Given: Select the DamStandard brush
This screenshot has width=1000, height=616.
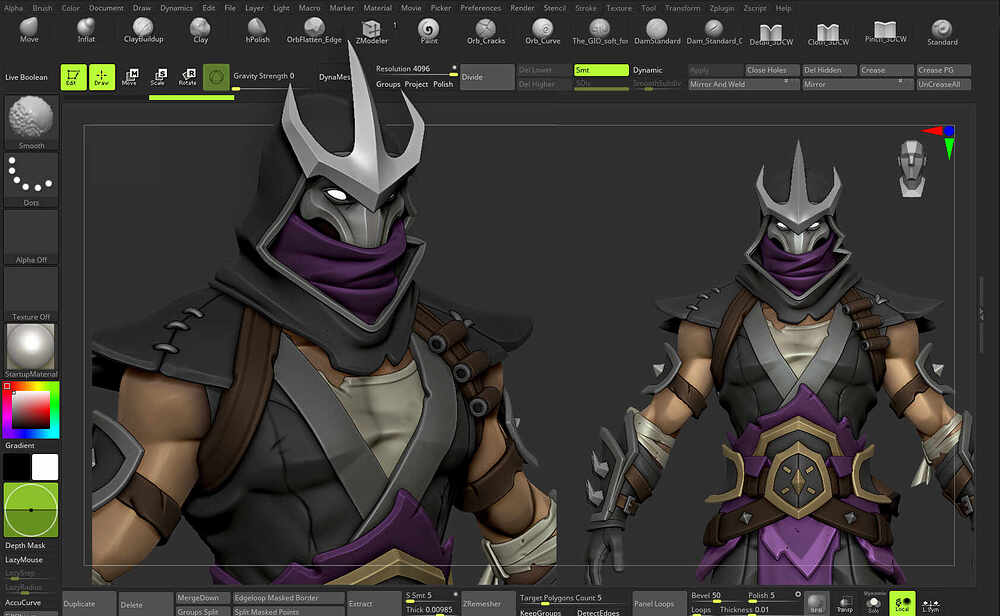Looking at the screenshot, I should tap(657, 30).
